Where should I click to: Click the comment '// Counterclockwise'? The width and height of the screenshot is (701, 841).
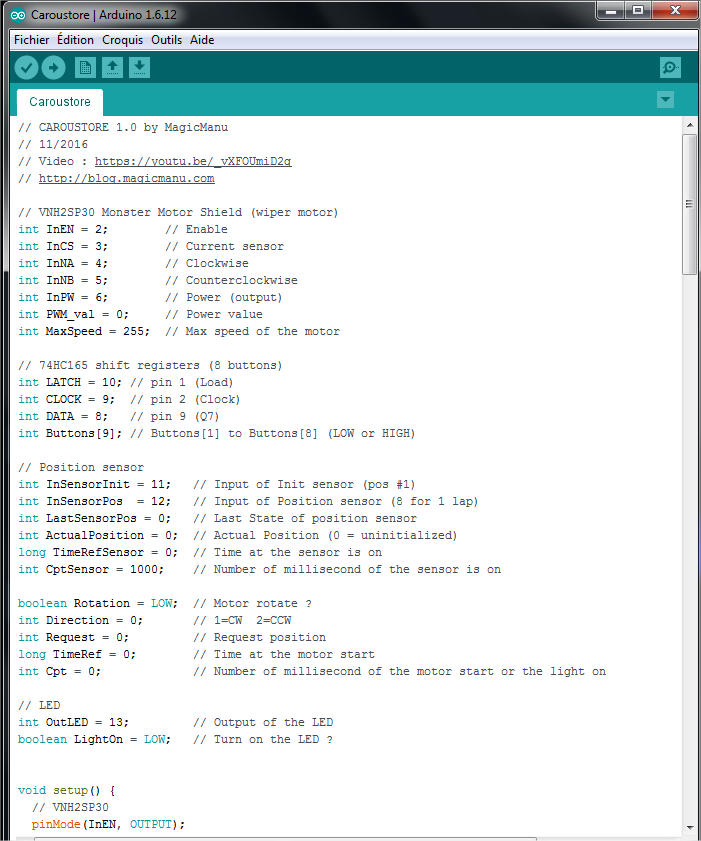231,281
